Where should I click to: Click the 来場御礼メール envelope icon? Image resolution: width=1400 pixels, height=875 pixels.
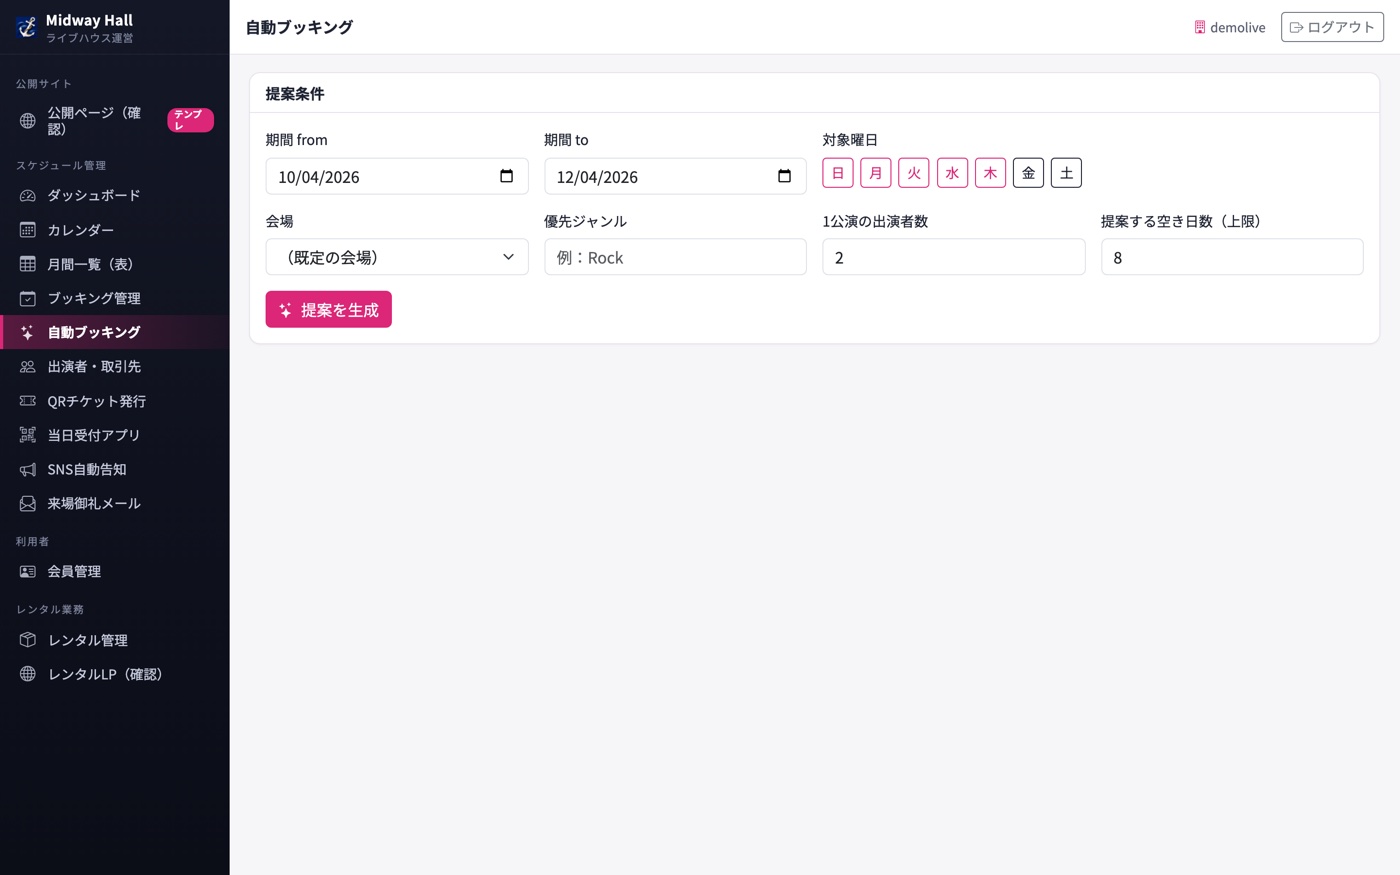point(28,503)
